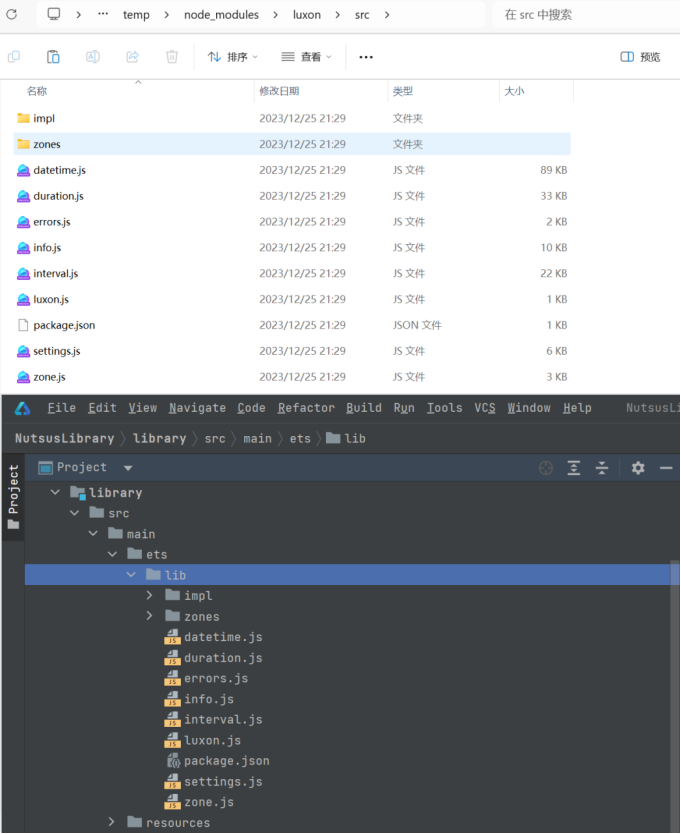Click the This PC monitor icon in address bar
The image size is (681, 834).
tap(54, 14)
